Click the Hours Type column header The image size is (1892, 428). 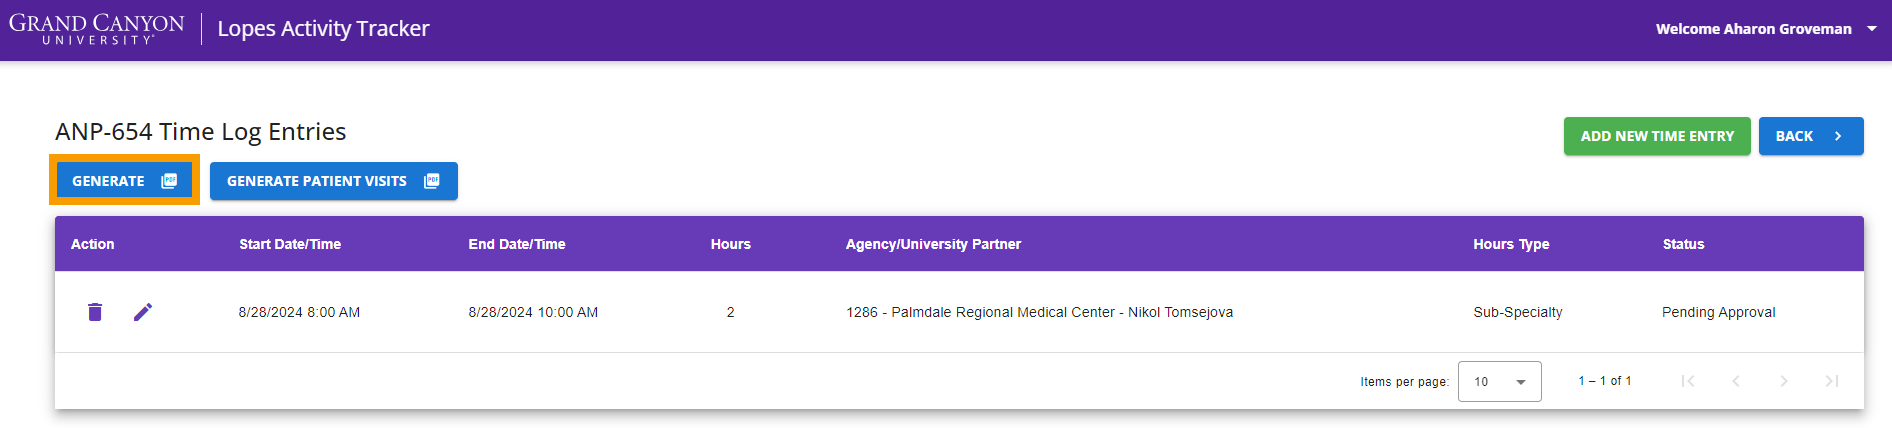[1511, 244]
